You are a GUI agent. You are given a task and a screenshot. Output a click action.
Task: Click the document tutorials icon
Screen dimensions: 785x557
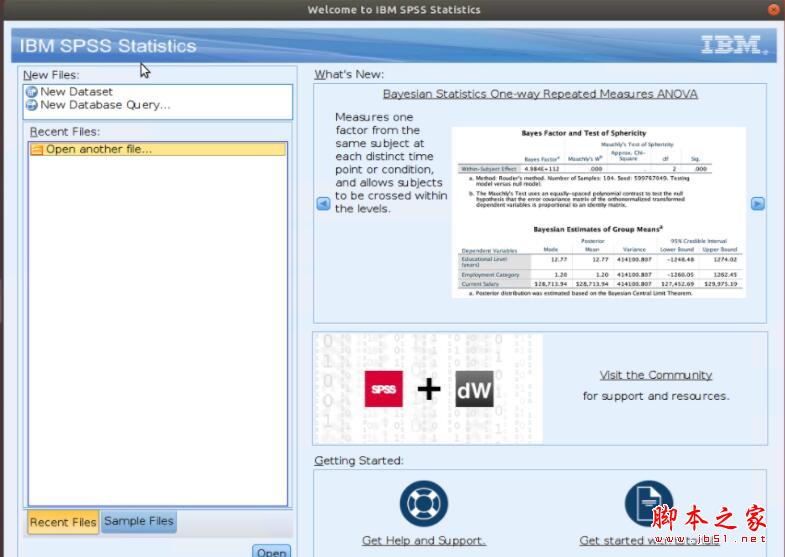(648, 503)
